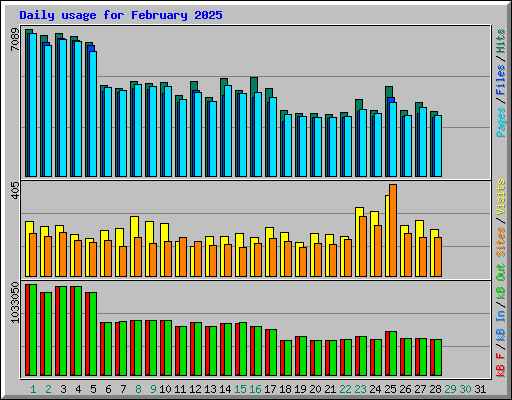The image size is (512, 400).
Task: Click the 405 visits axis value
Action: tap(15, 190)
